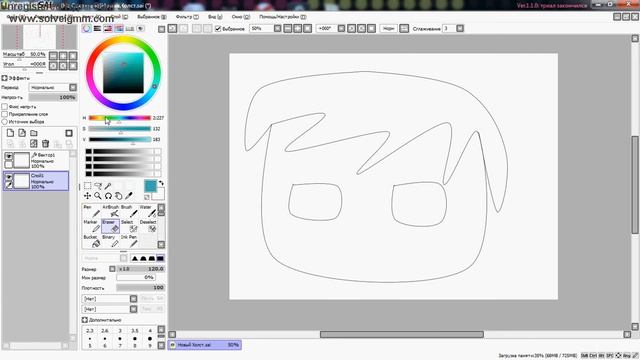Create a new layer folder
Screen dimensions: 640x360
click(34, 133)
